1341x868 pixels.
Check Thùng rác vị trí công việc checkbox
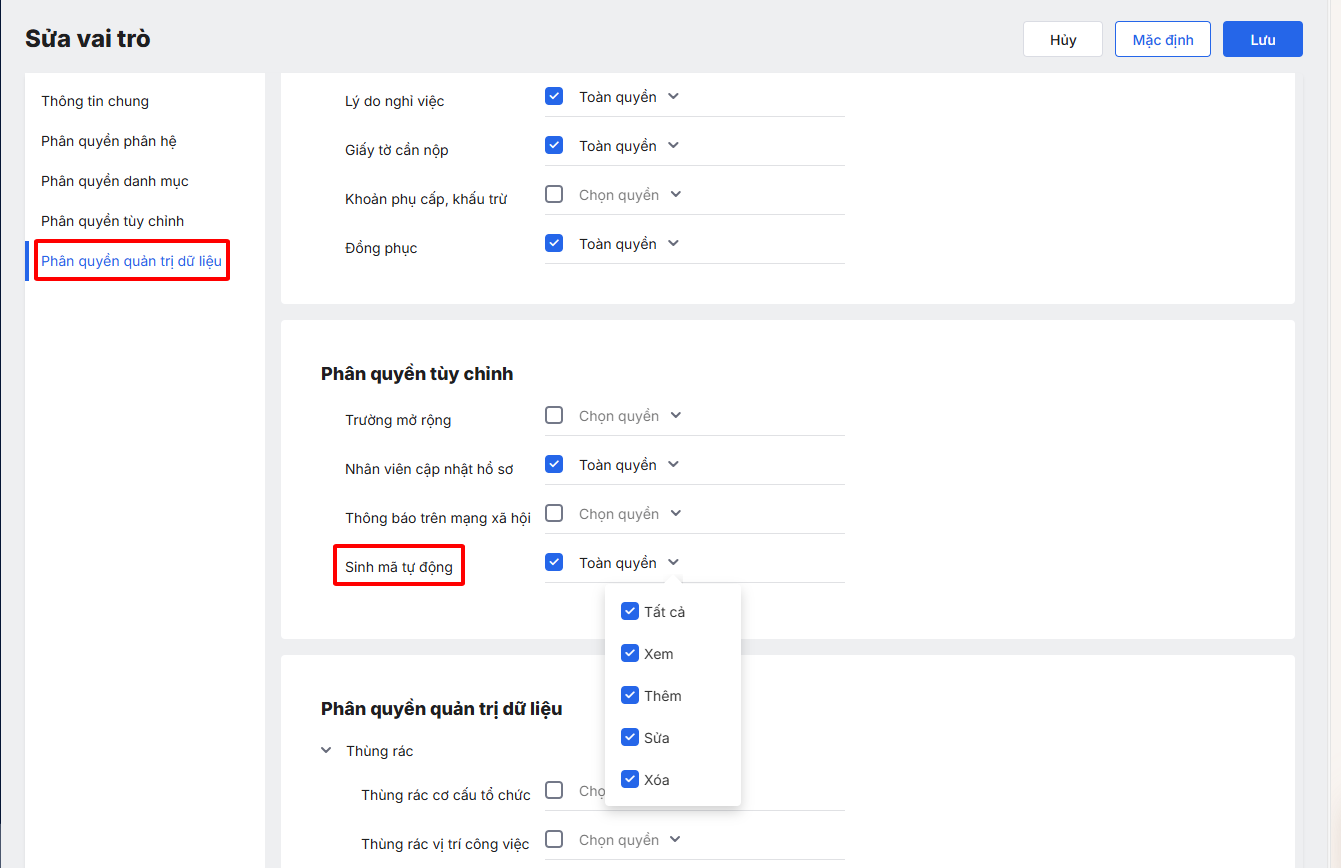click(554, 840)
